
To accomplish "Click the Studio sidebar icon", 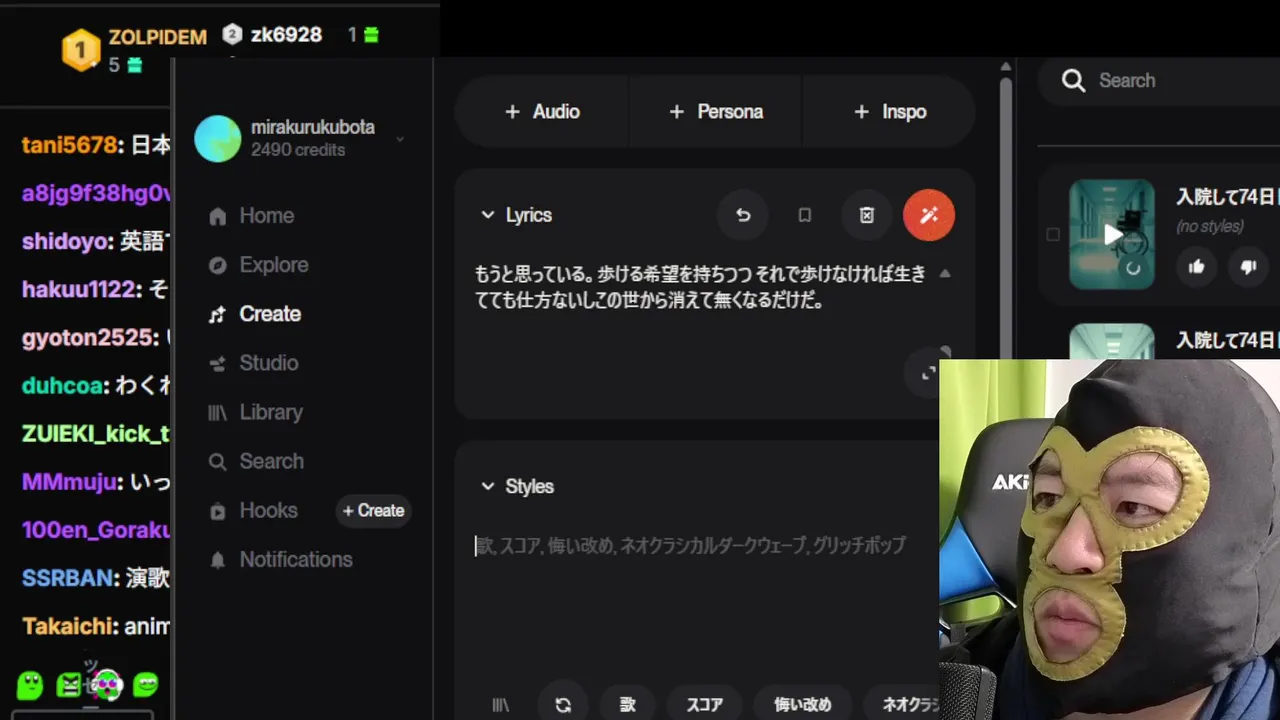I will coord(218,363).
